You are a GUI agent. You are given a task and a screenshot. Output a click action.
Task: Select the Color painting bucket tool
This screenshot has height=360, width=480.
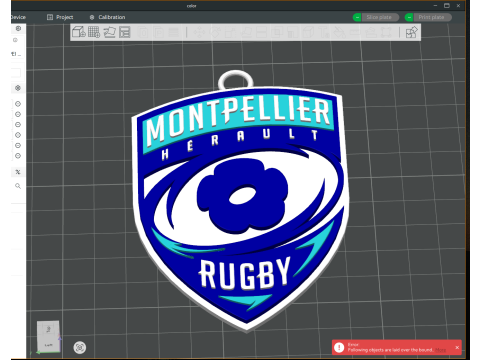[339, 32]
